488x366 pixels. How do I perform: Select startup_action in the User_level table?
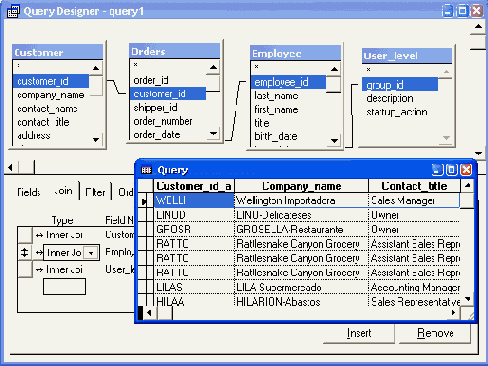397,112
